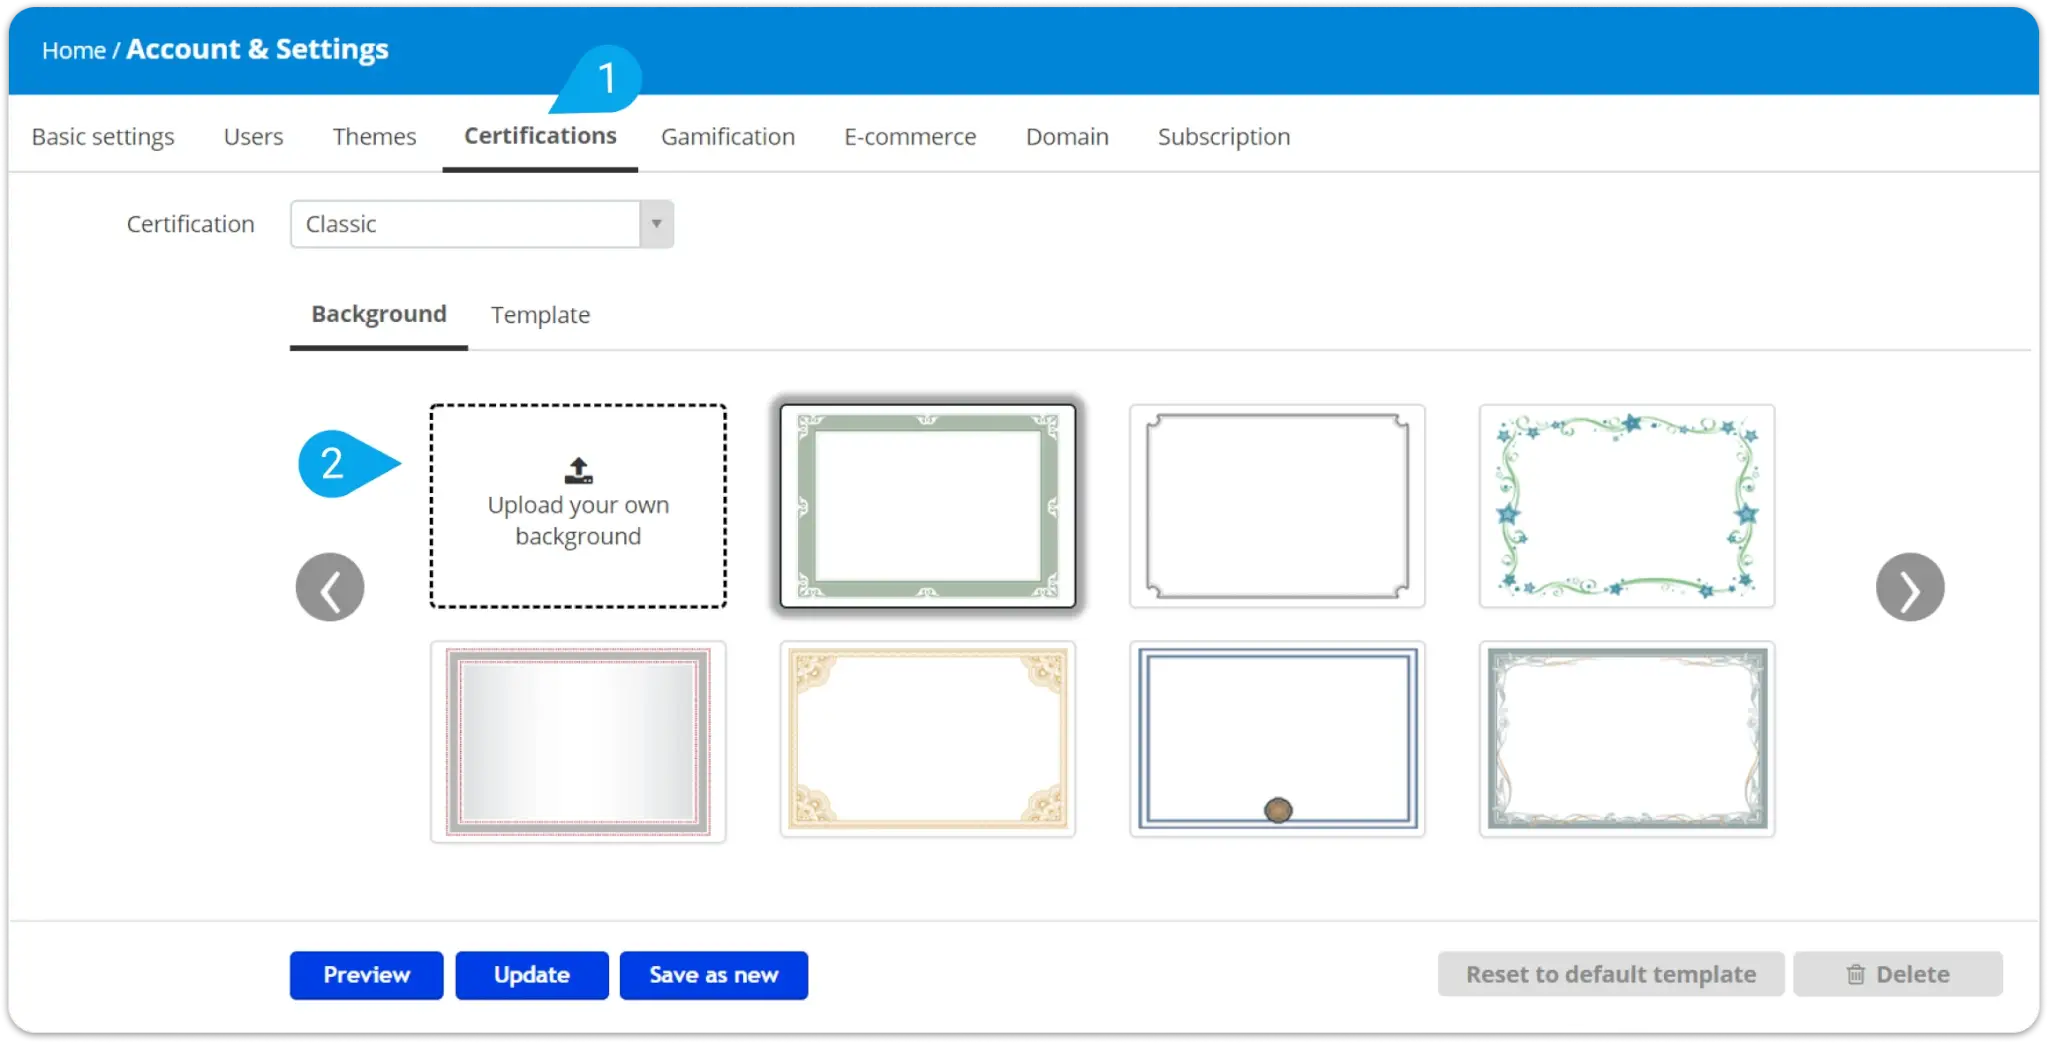2048x1043 pixels.
Task: Navigate to the Domain tab
Action: [x=1066, y=137]
